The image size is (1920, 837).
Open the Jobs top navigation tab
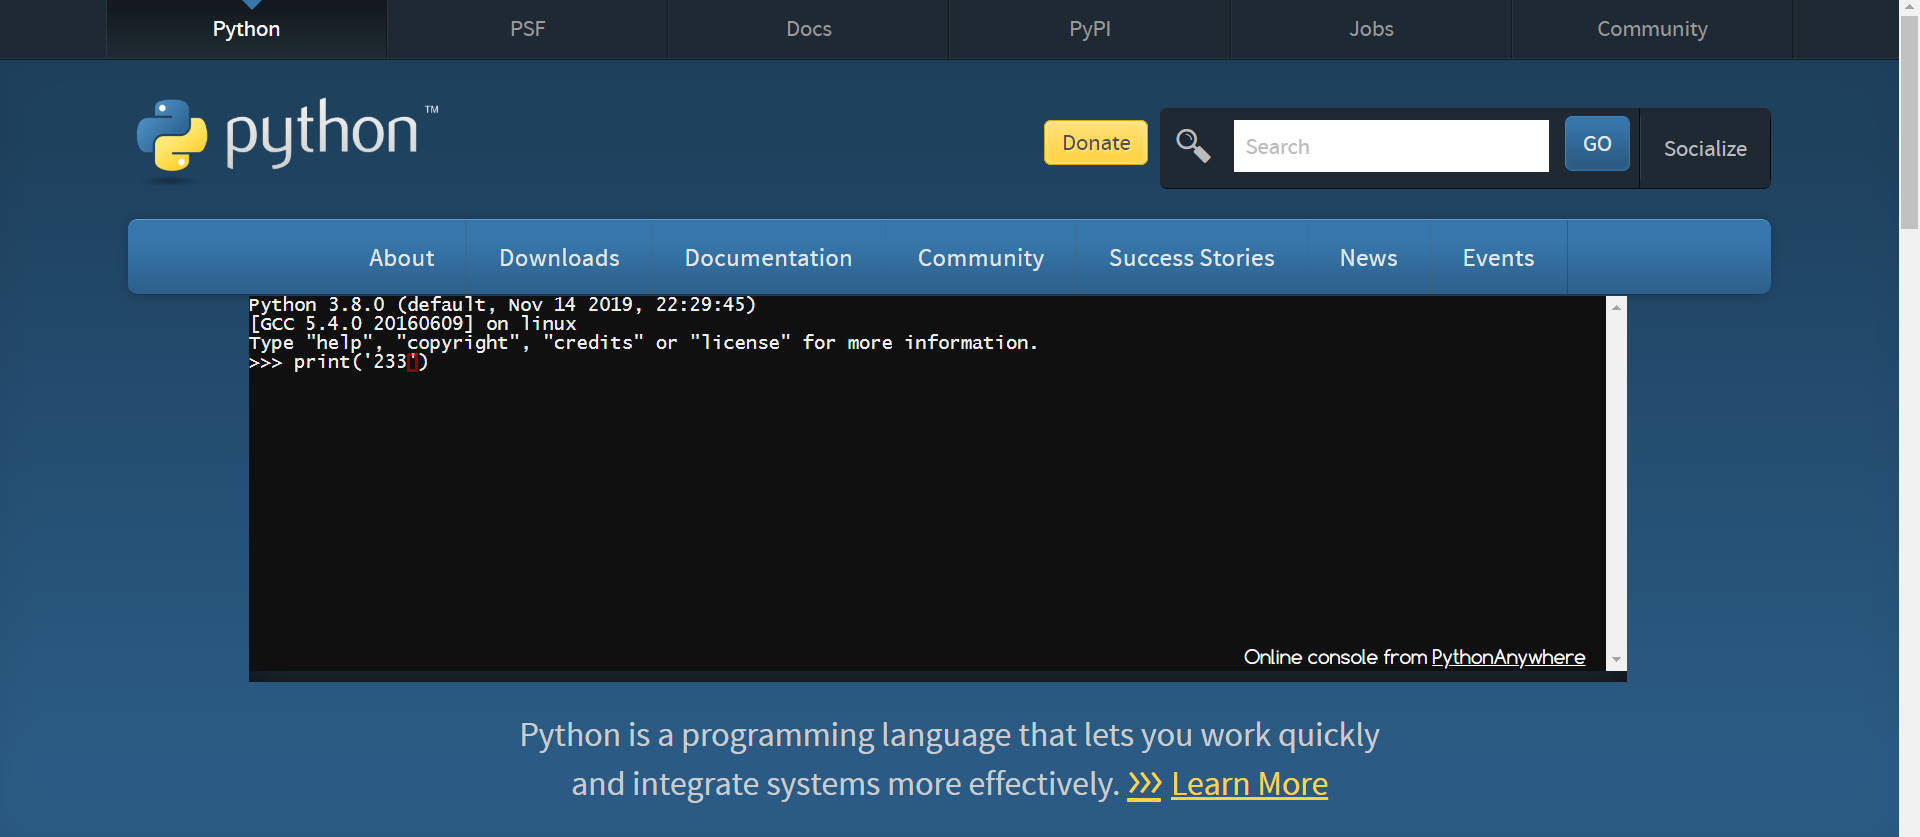1371,29
